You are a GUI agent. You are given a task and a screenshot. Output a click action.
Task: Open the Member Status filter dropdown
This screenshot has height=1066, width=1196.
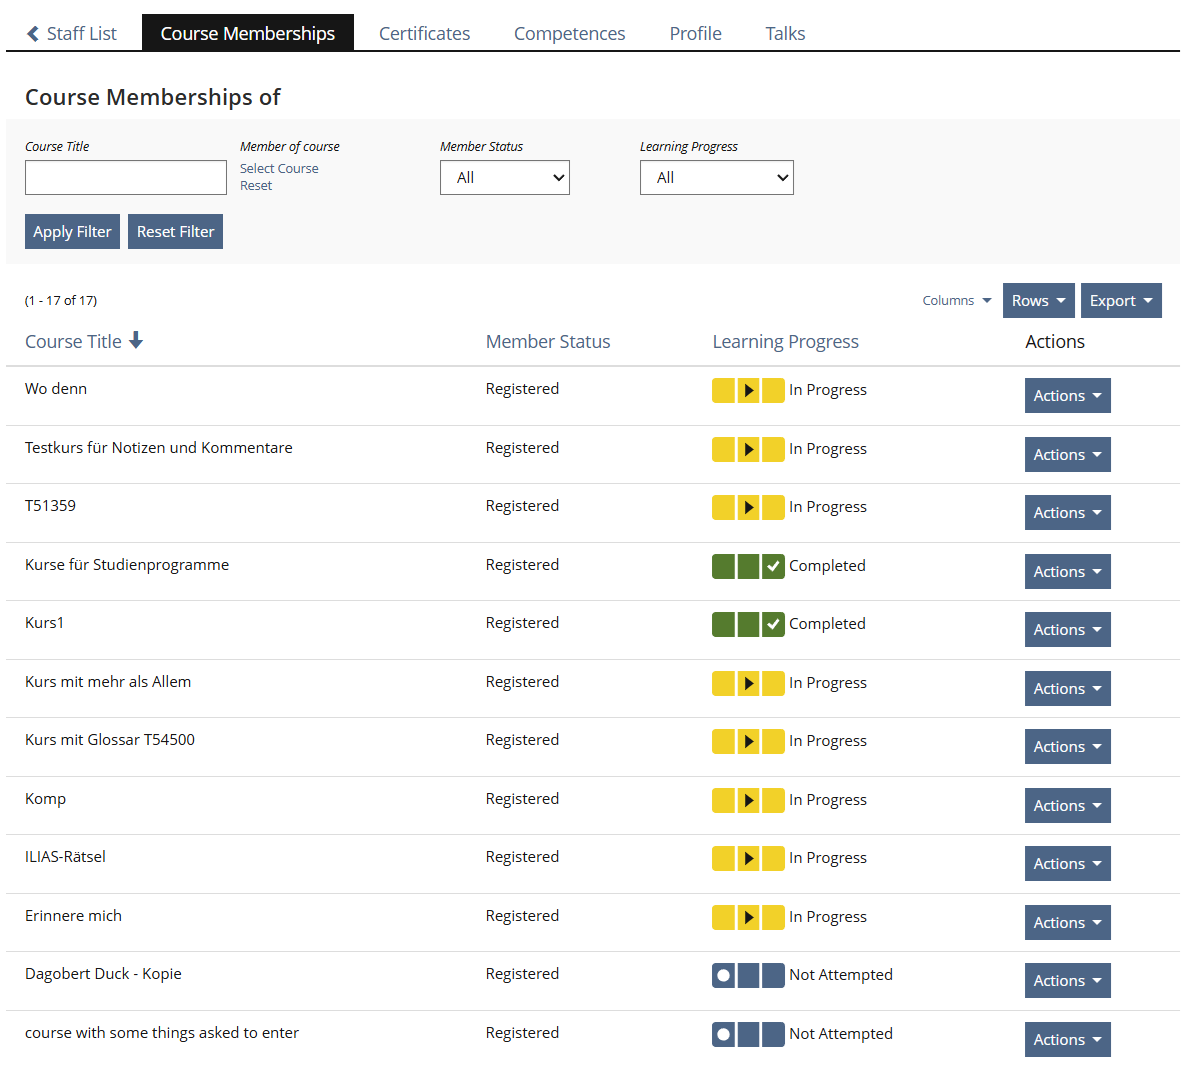504,178
